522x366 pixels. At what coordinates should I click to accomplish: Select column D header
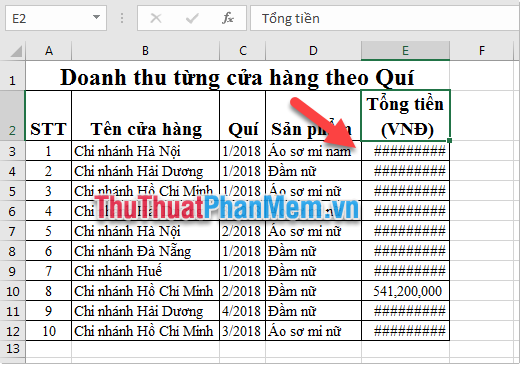313,51
